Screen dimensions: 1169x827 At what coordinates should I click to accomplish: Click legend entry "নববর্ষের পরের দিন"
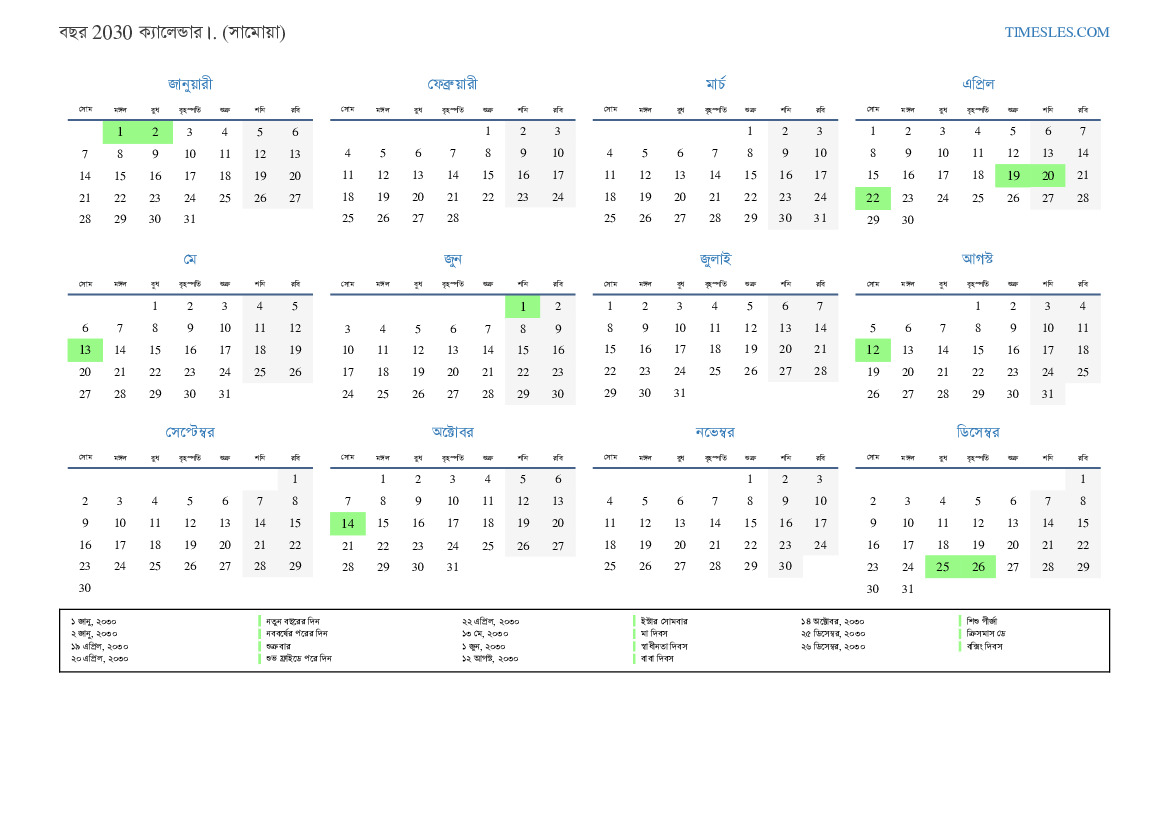coord(297,634)
